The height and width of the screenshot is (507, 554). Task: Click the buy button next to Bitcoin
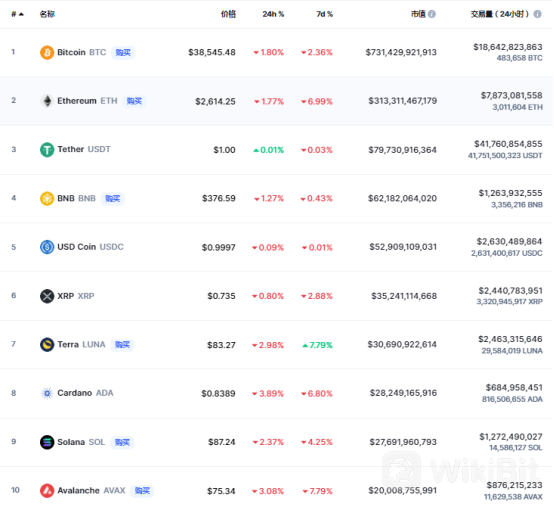coord(123,52)
